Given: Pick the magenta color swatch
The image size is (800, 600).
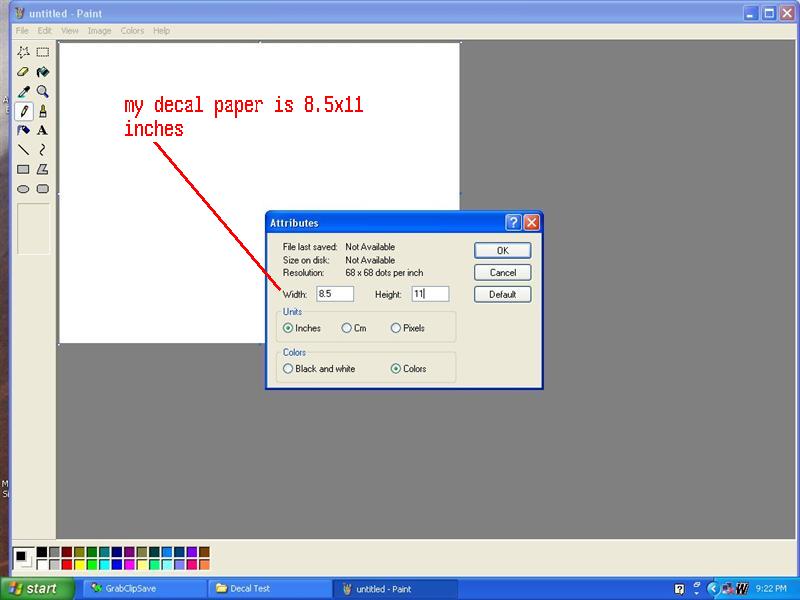Looking at the screenshot, I should (129, 564).
